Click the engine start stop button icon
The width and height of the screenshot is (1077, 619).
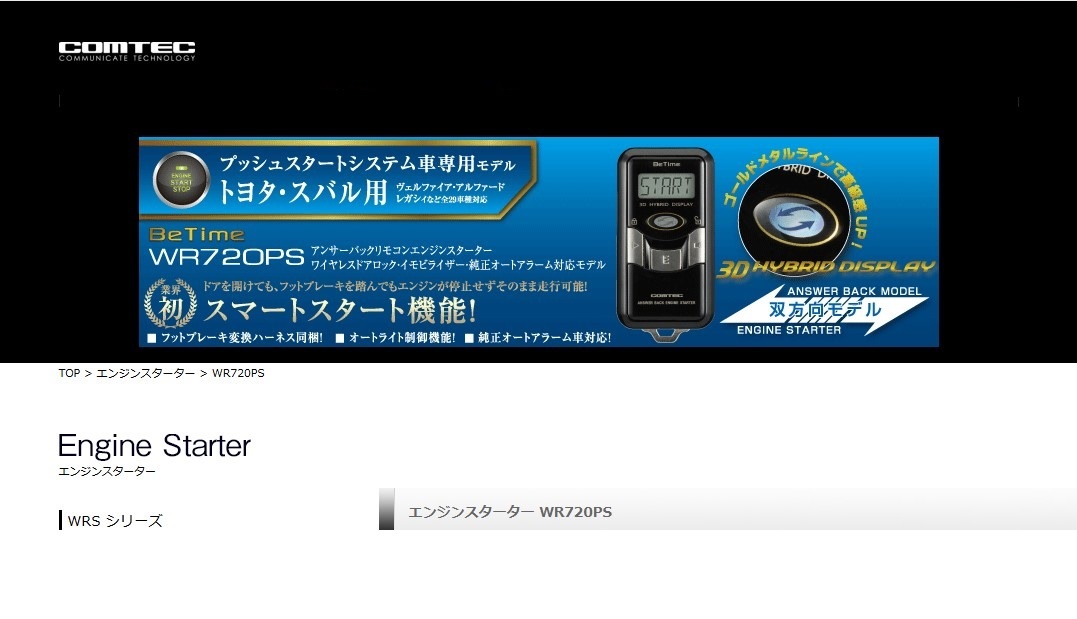[181, 179]
